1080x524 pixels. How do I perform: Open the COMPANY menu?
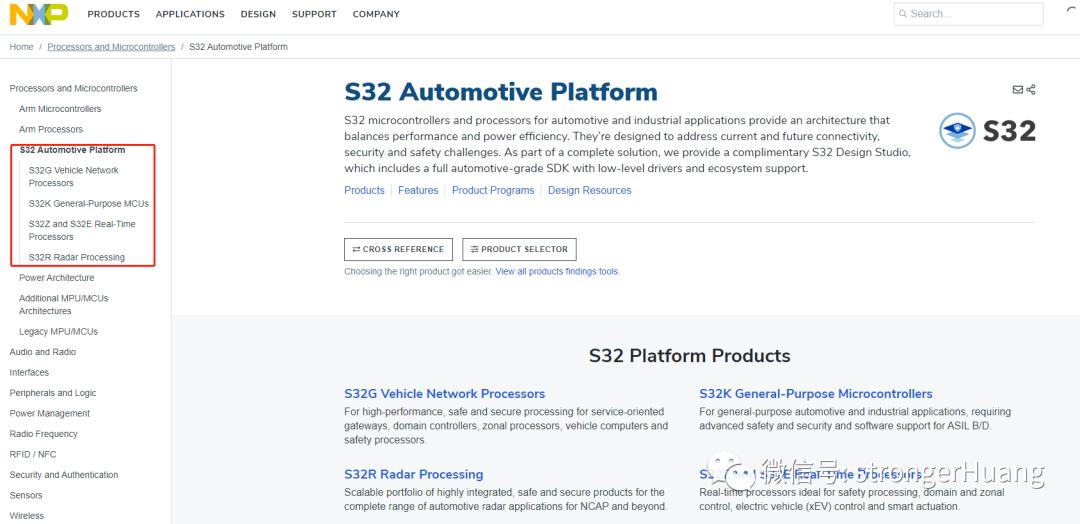376,14
